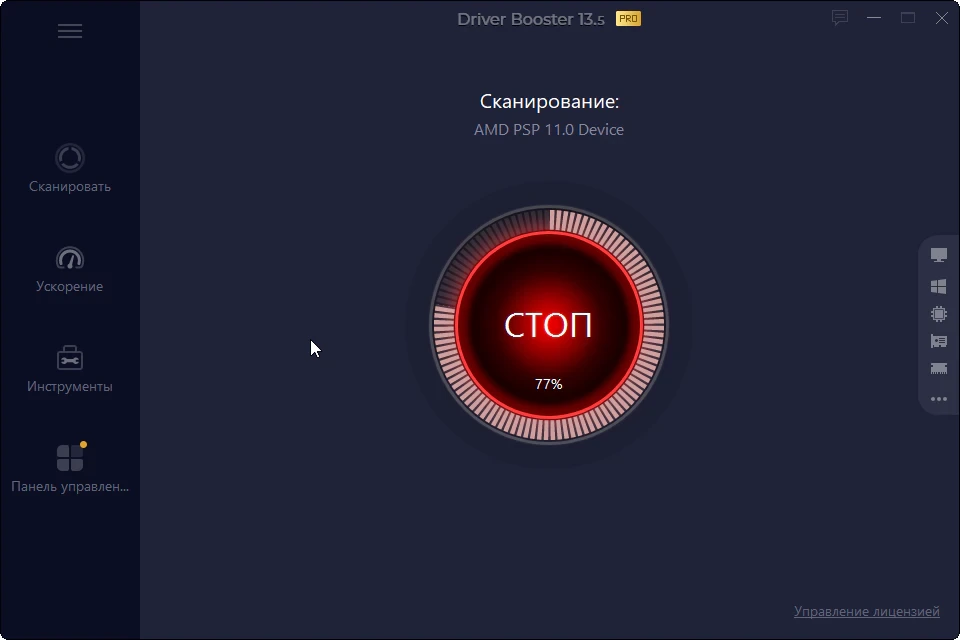
Task: Maximize the Driver Booster window
Action: (x=908, y=18)
